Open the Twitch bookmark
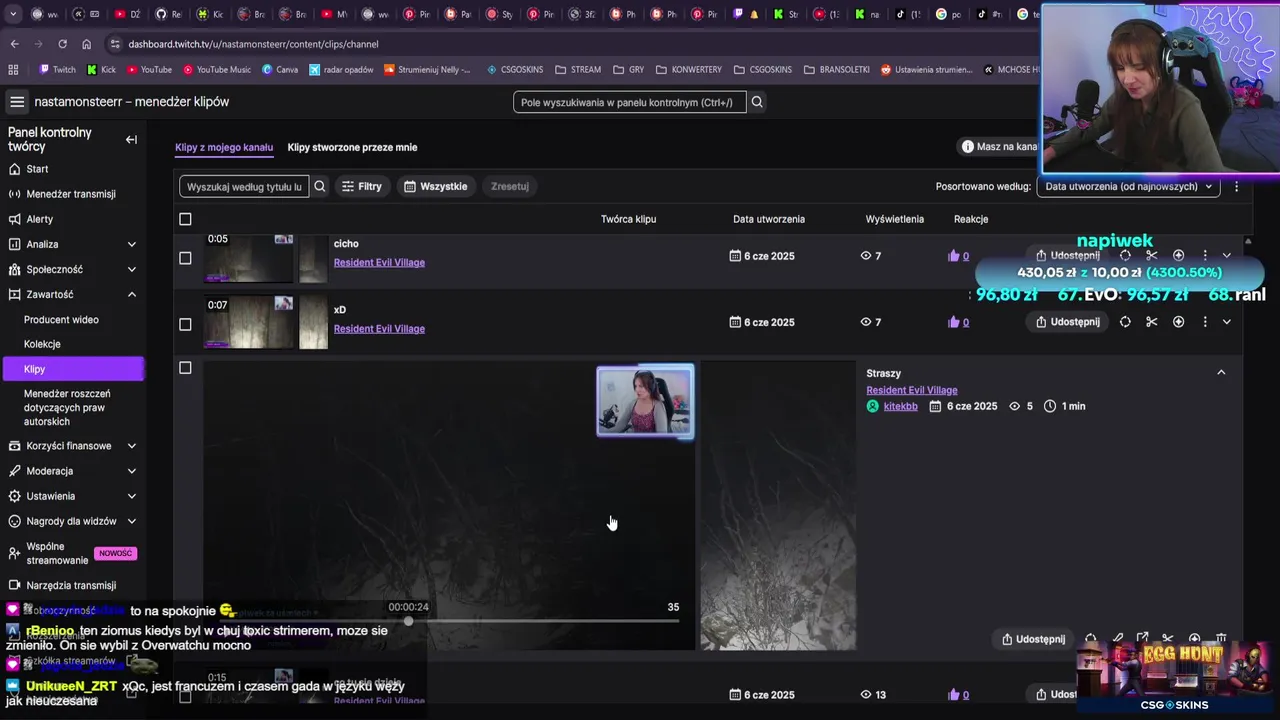Screen dimensions: 1280x720 point(57,70)
